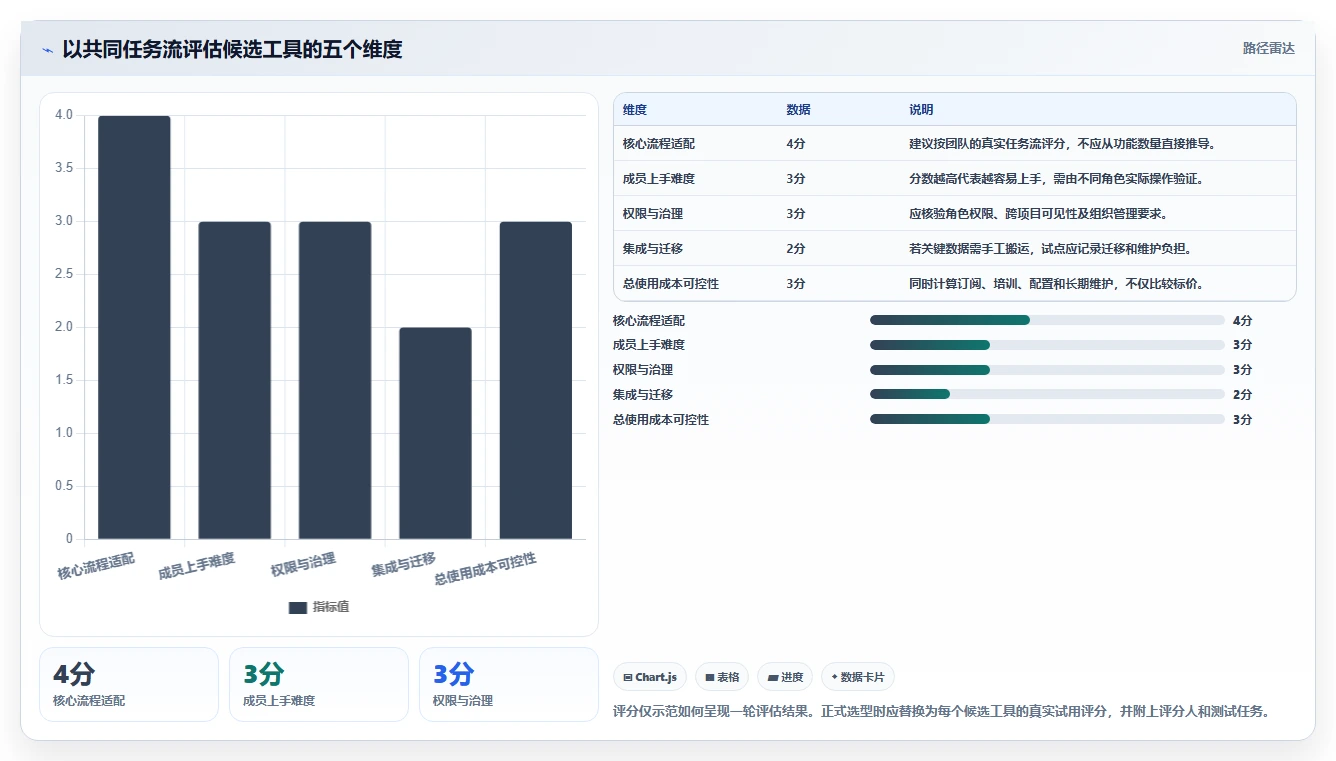Image resolution: width=1336 pixels, height=761 pixels.
Task: Click the description starting 同时计算订阅
Action: 1056,284
